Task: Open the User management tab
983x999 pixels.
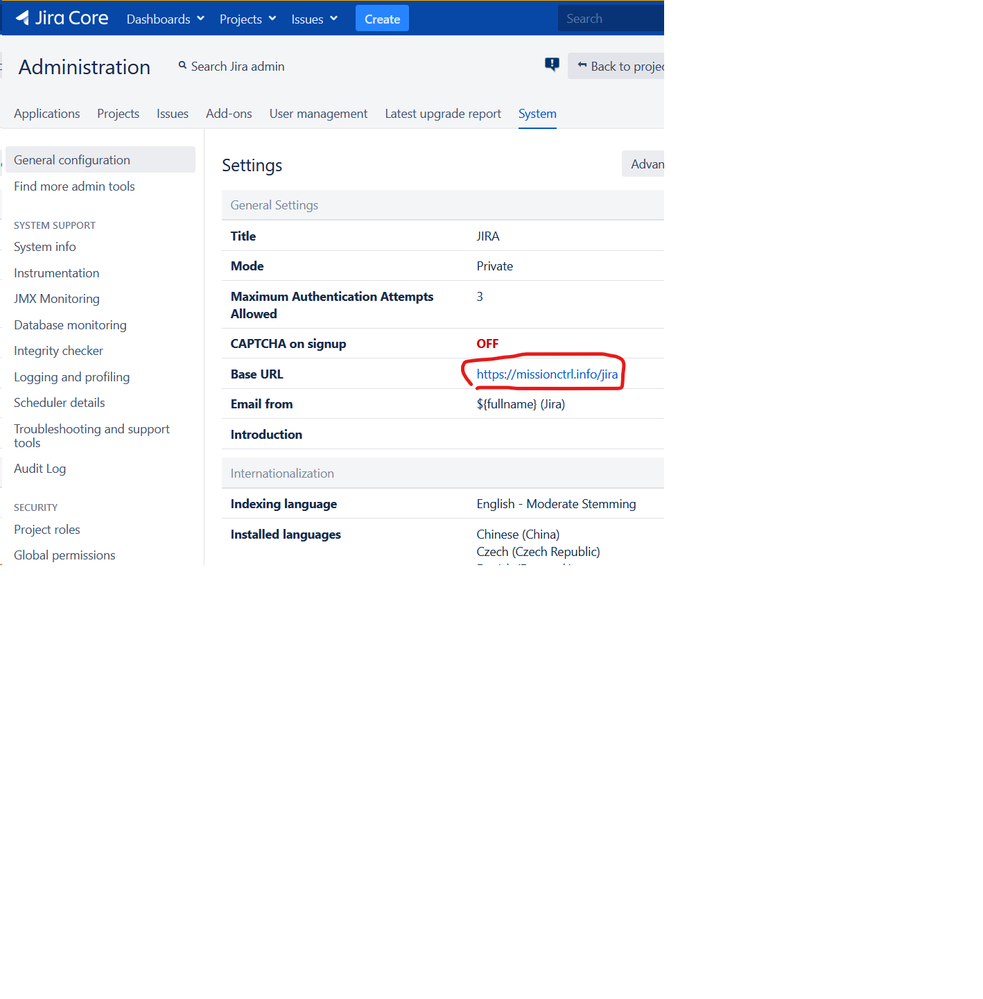Action: pyautogui.click(x=319, y=113)
